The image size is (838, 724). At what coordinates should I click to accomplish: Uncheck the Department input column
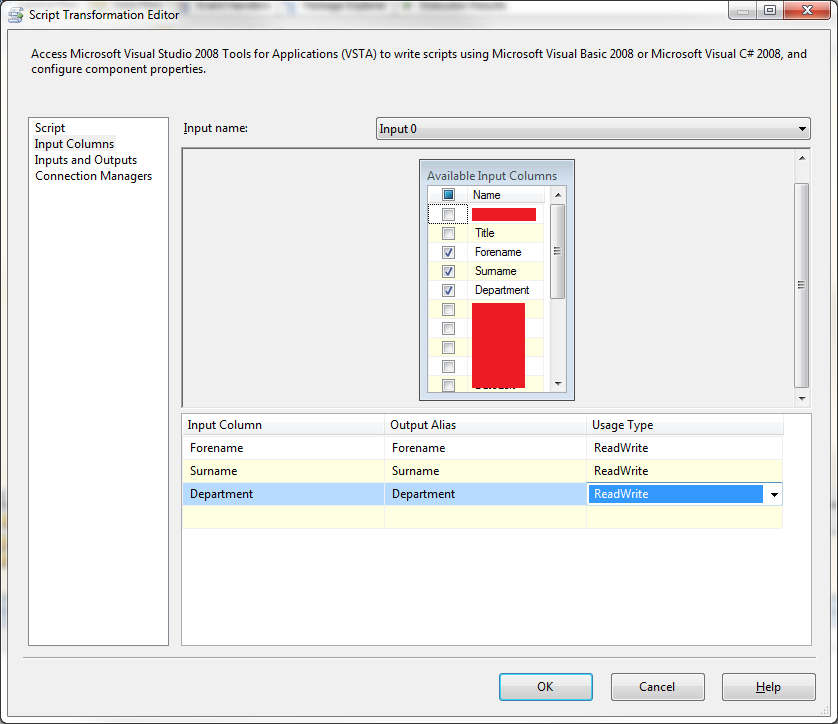coord(448,290)
